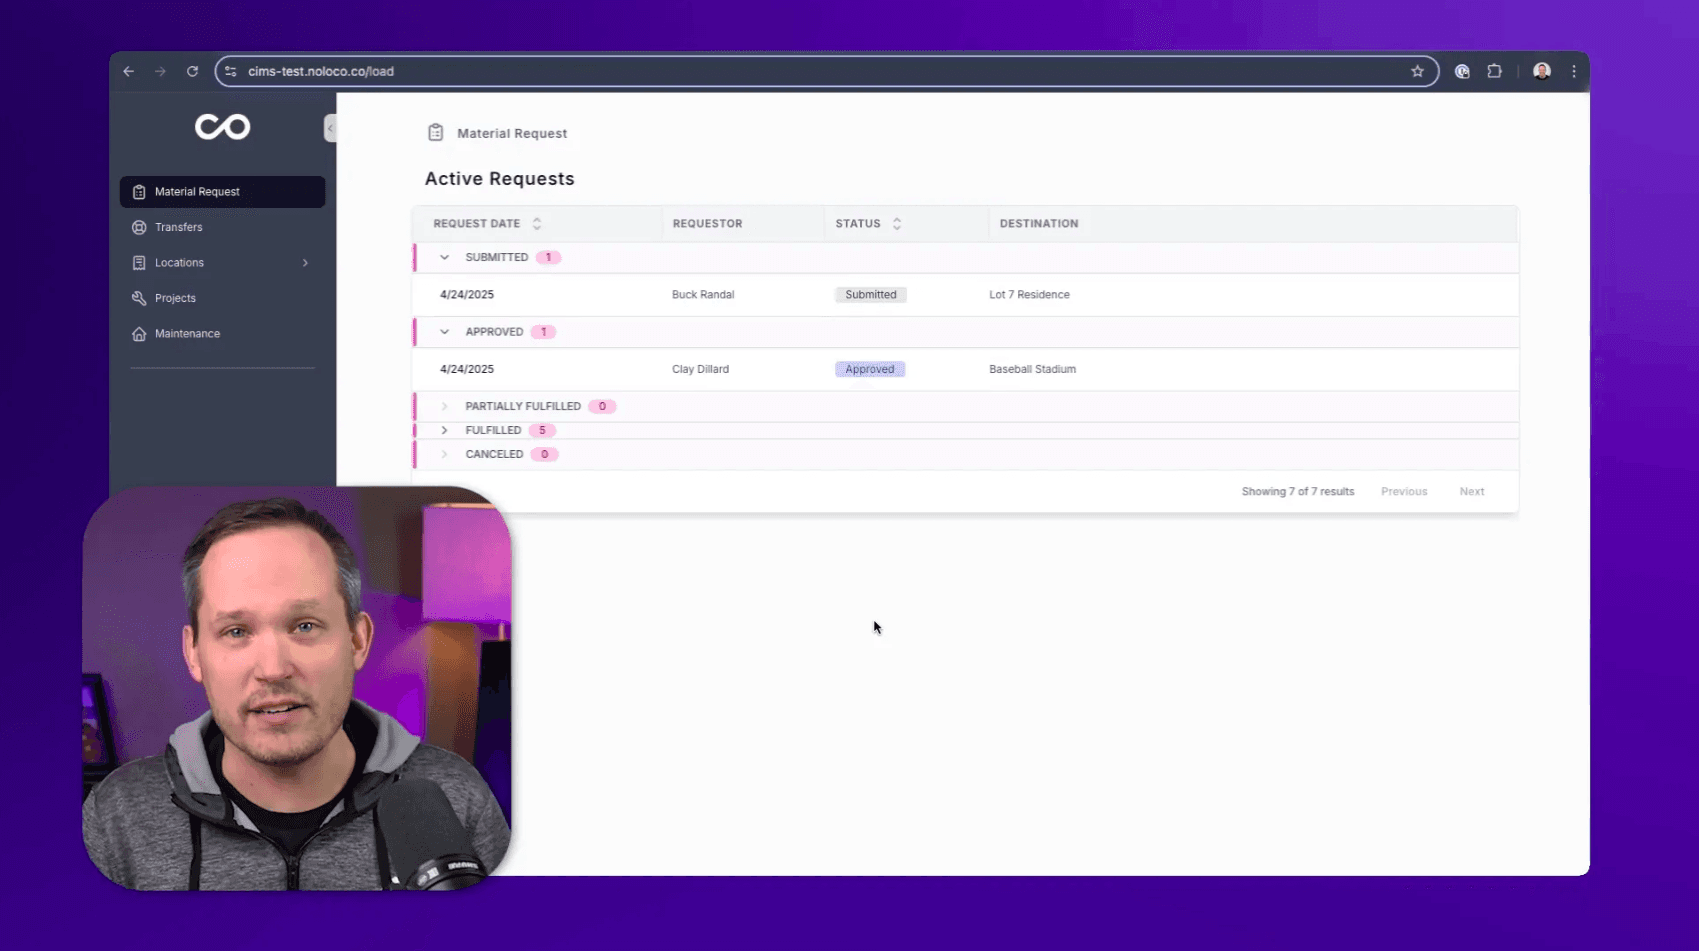
Task: Click Showing 7 of 7 results text
Action: [1298, 492]
